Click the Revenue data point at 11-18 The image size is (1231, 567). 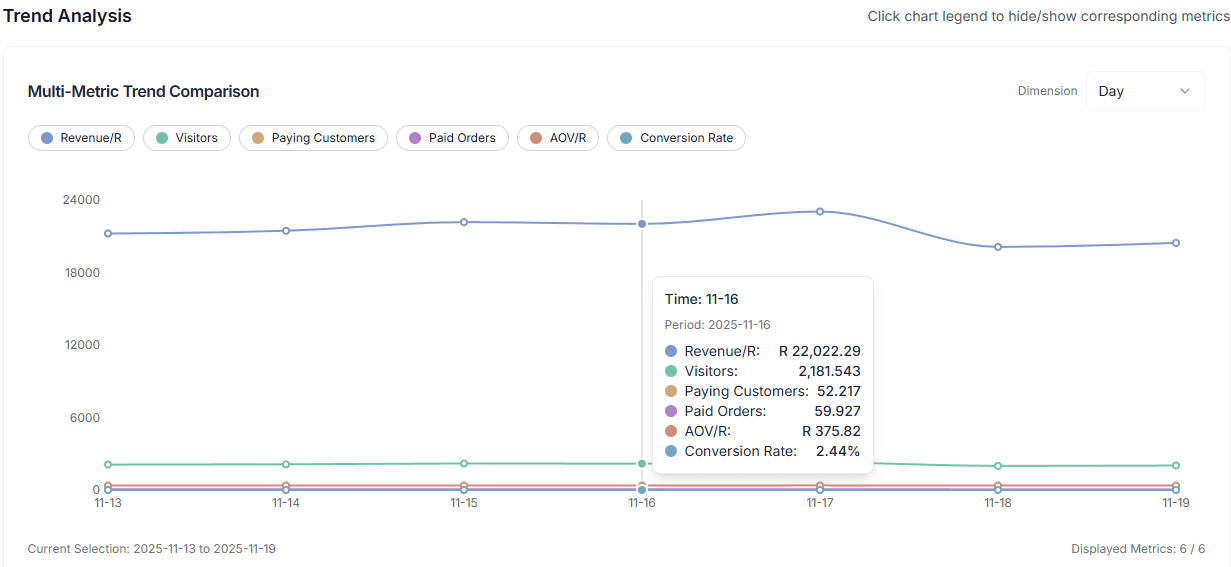(998, 247)
